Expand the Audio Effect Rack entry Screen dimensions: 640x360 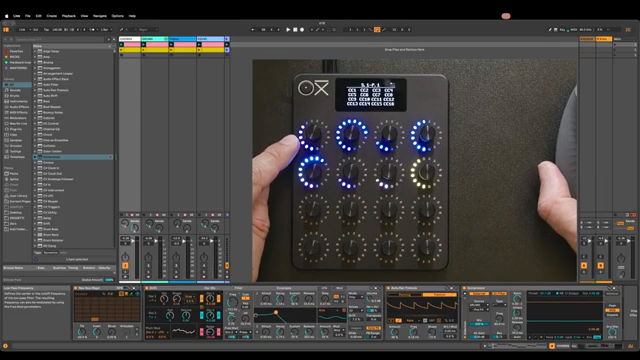pos(35,79)
